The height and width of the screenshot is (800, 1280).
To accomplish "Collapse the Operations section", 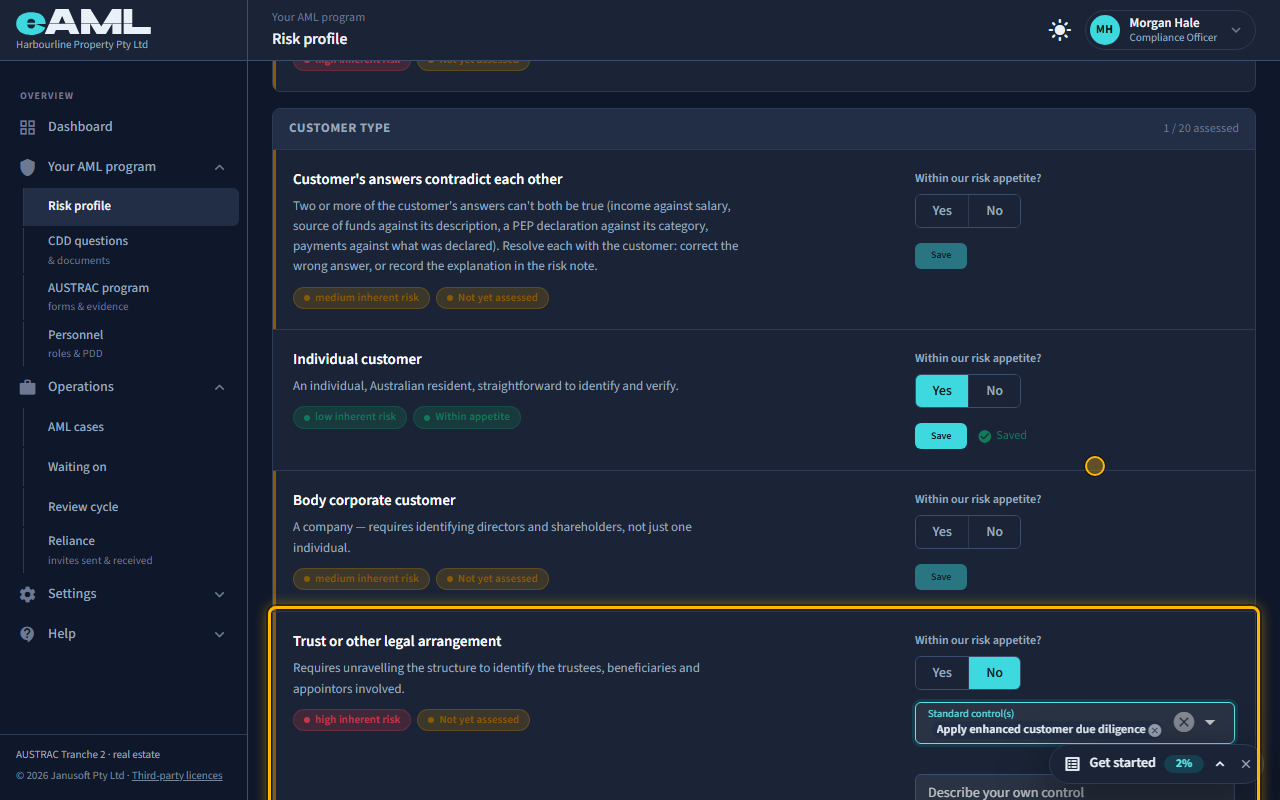I will point(220,387).
